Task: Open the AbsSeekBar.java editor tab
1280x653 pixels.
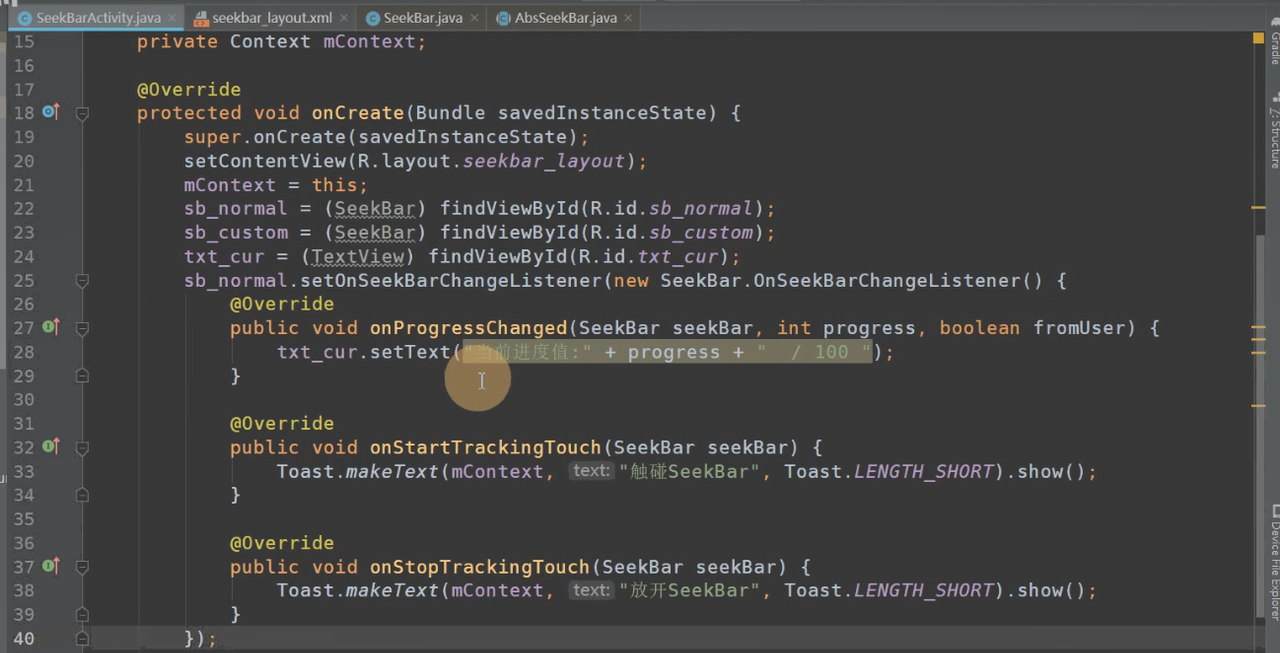Action: point(565,18)
